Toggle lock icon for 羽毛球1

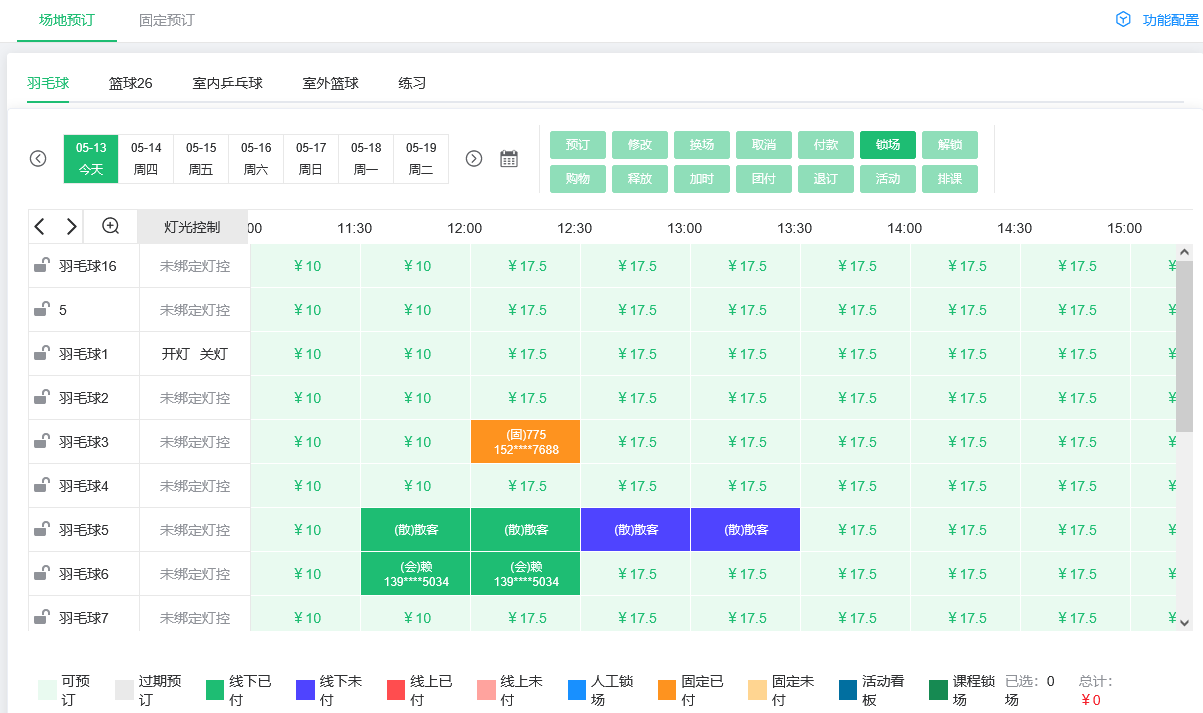coord(42,353)
